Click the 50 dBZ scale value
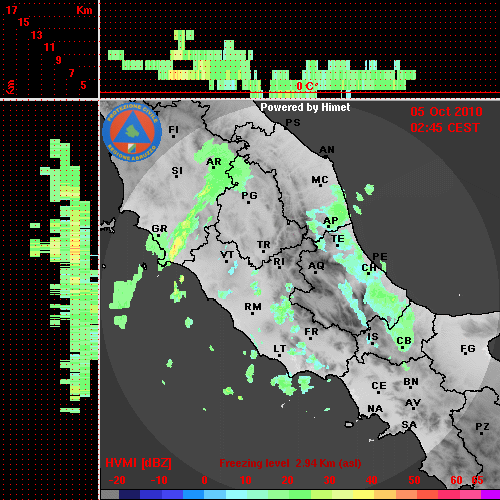 pyautogui.click(x=414, y=480)
